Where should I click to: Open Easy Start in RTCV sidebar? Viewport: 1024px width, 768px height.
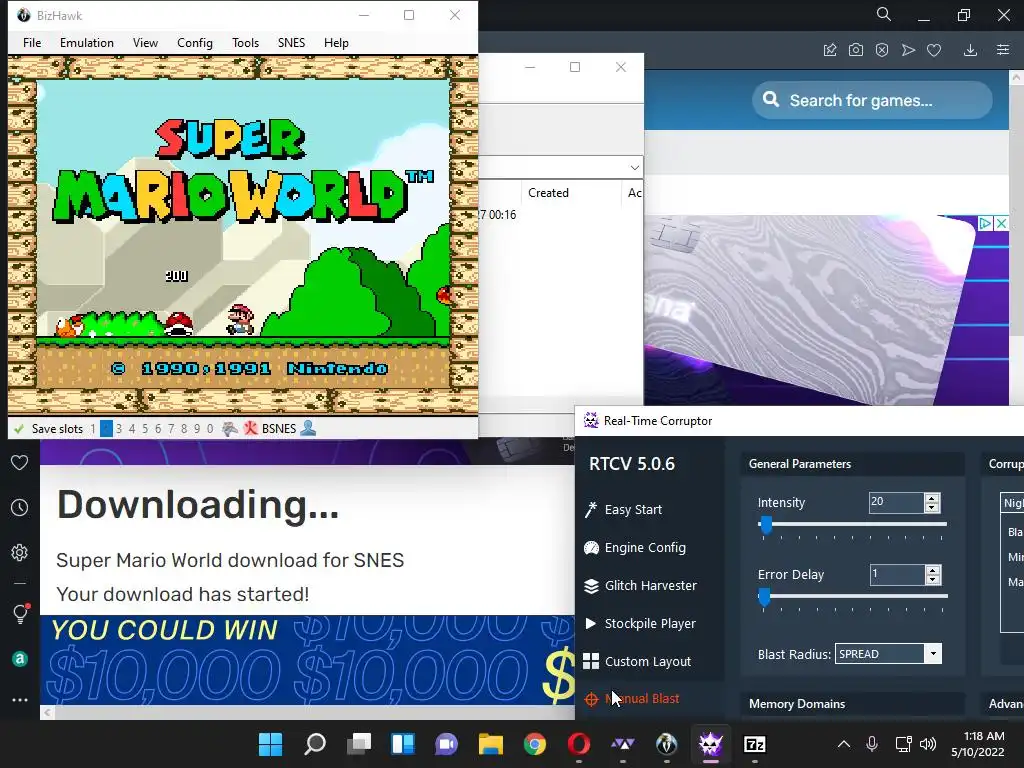(633, 509)
